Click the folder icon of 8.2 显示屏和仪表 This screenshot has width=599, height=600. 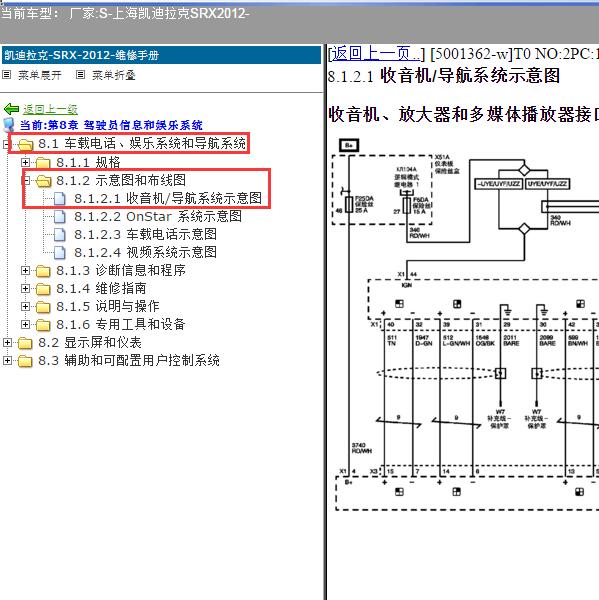[x=25, y=343]
